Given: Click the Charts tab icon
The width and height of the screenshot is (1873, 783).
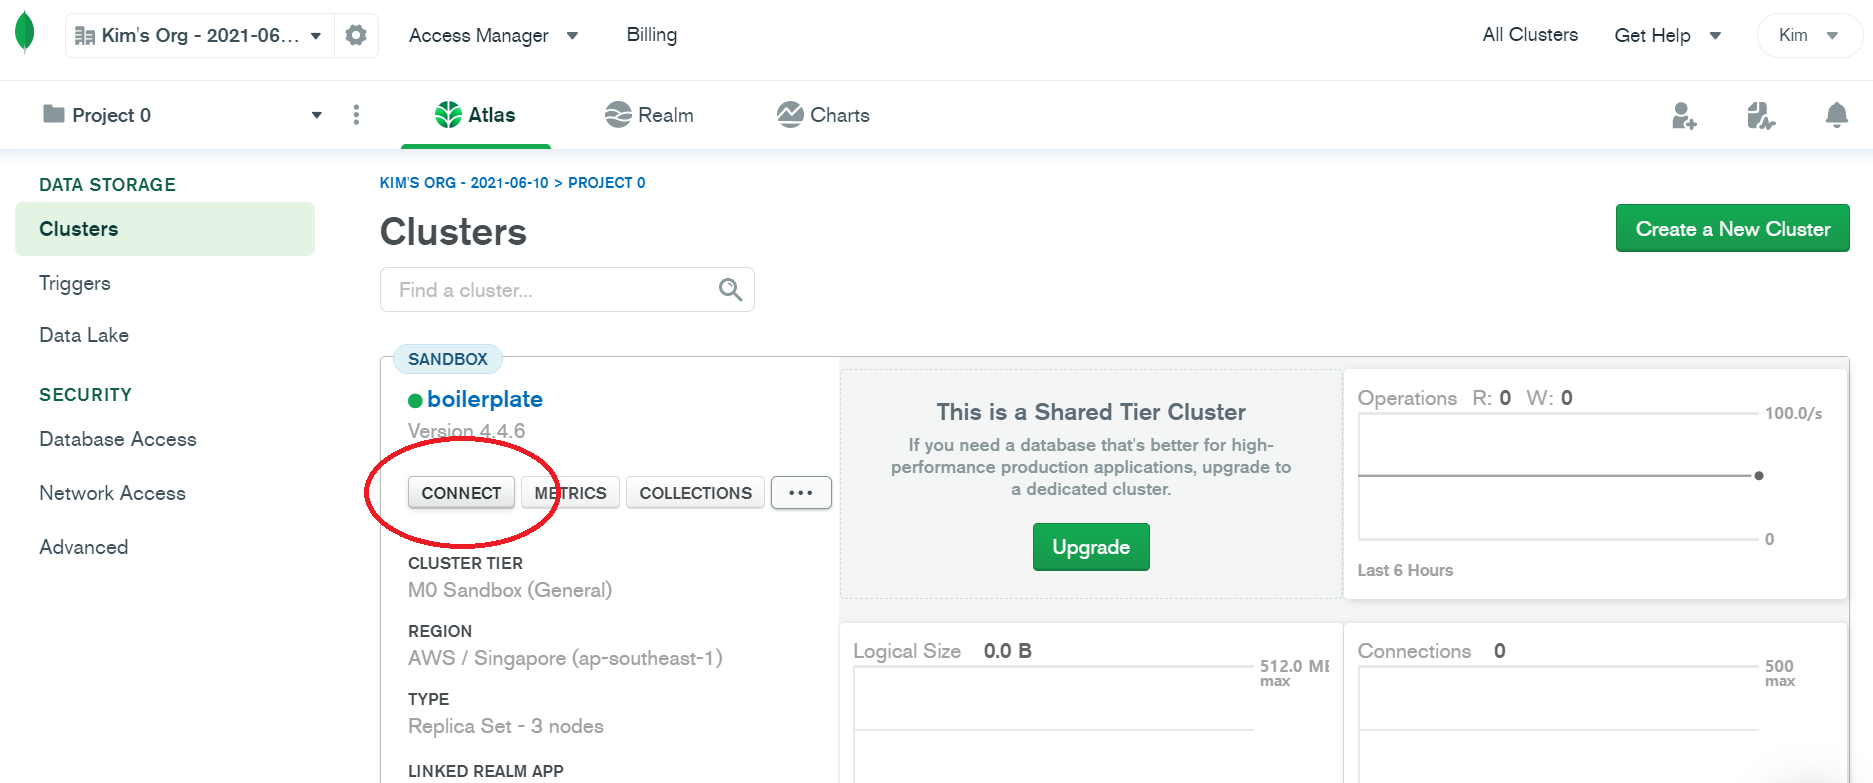Looking at the screenshot, I should click(x=790, y=115).
